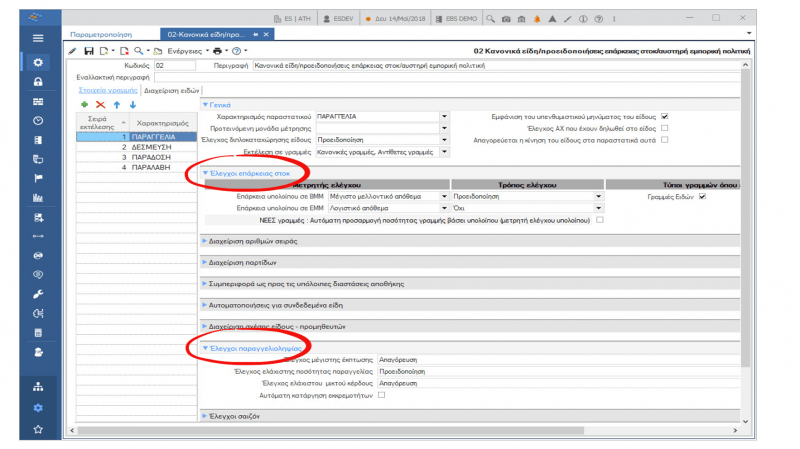Click the pencil edit icon in the form toolbar
Viewport: 800px width, 449px height.
tap(72, 51)
